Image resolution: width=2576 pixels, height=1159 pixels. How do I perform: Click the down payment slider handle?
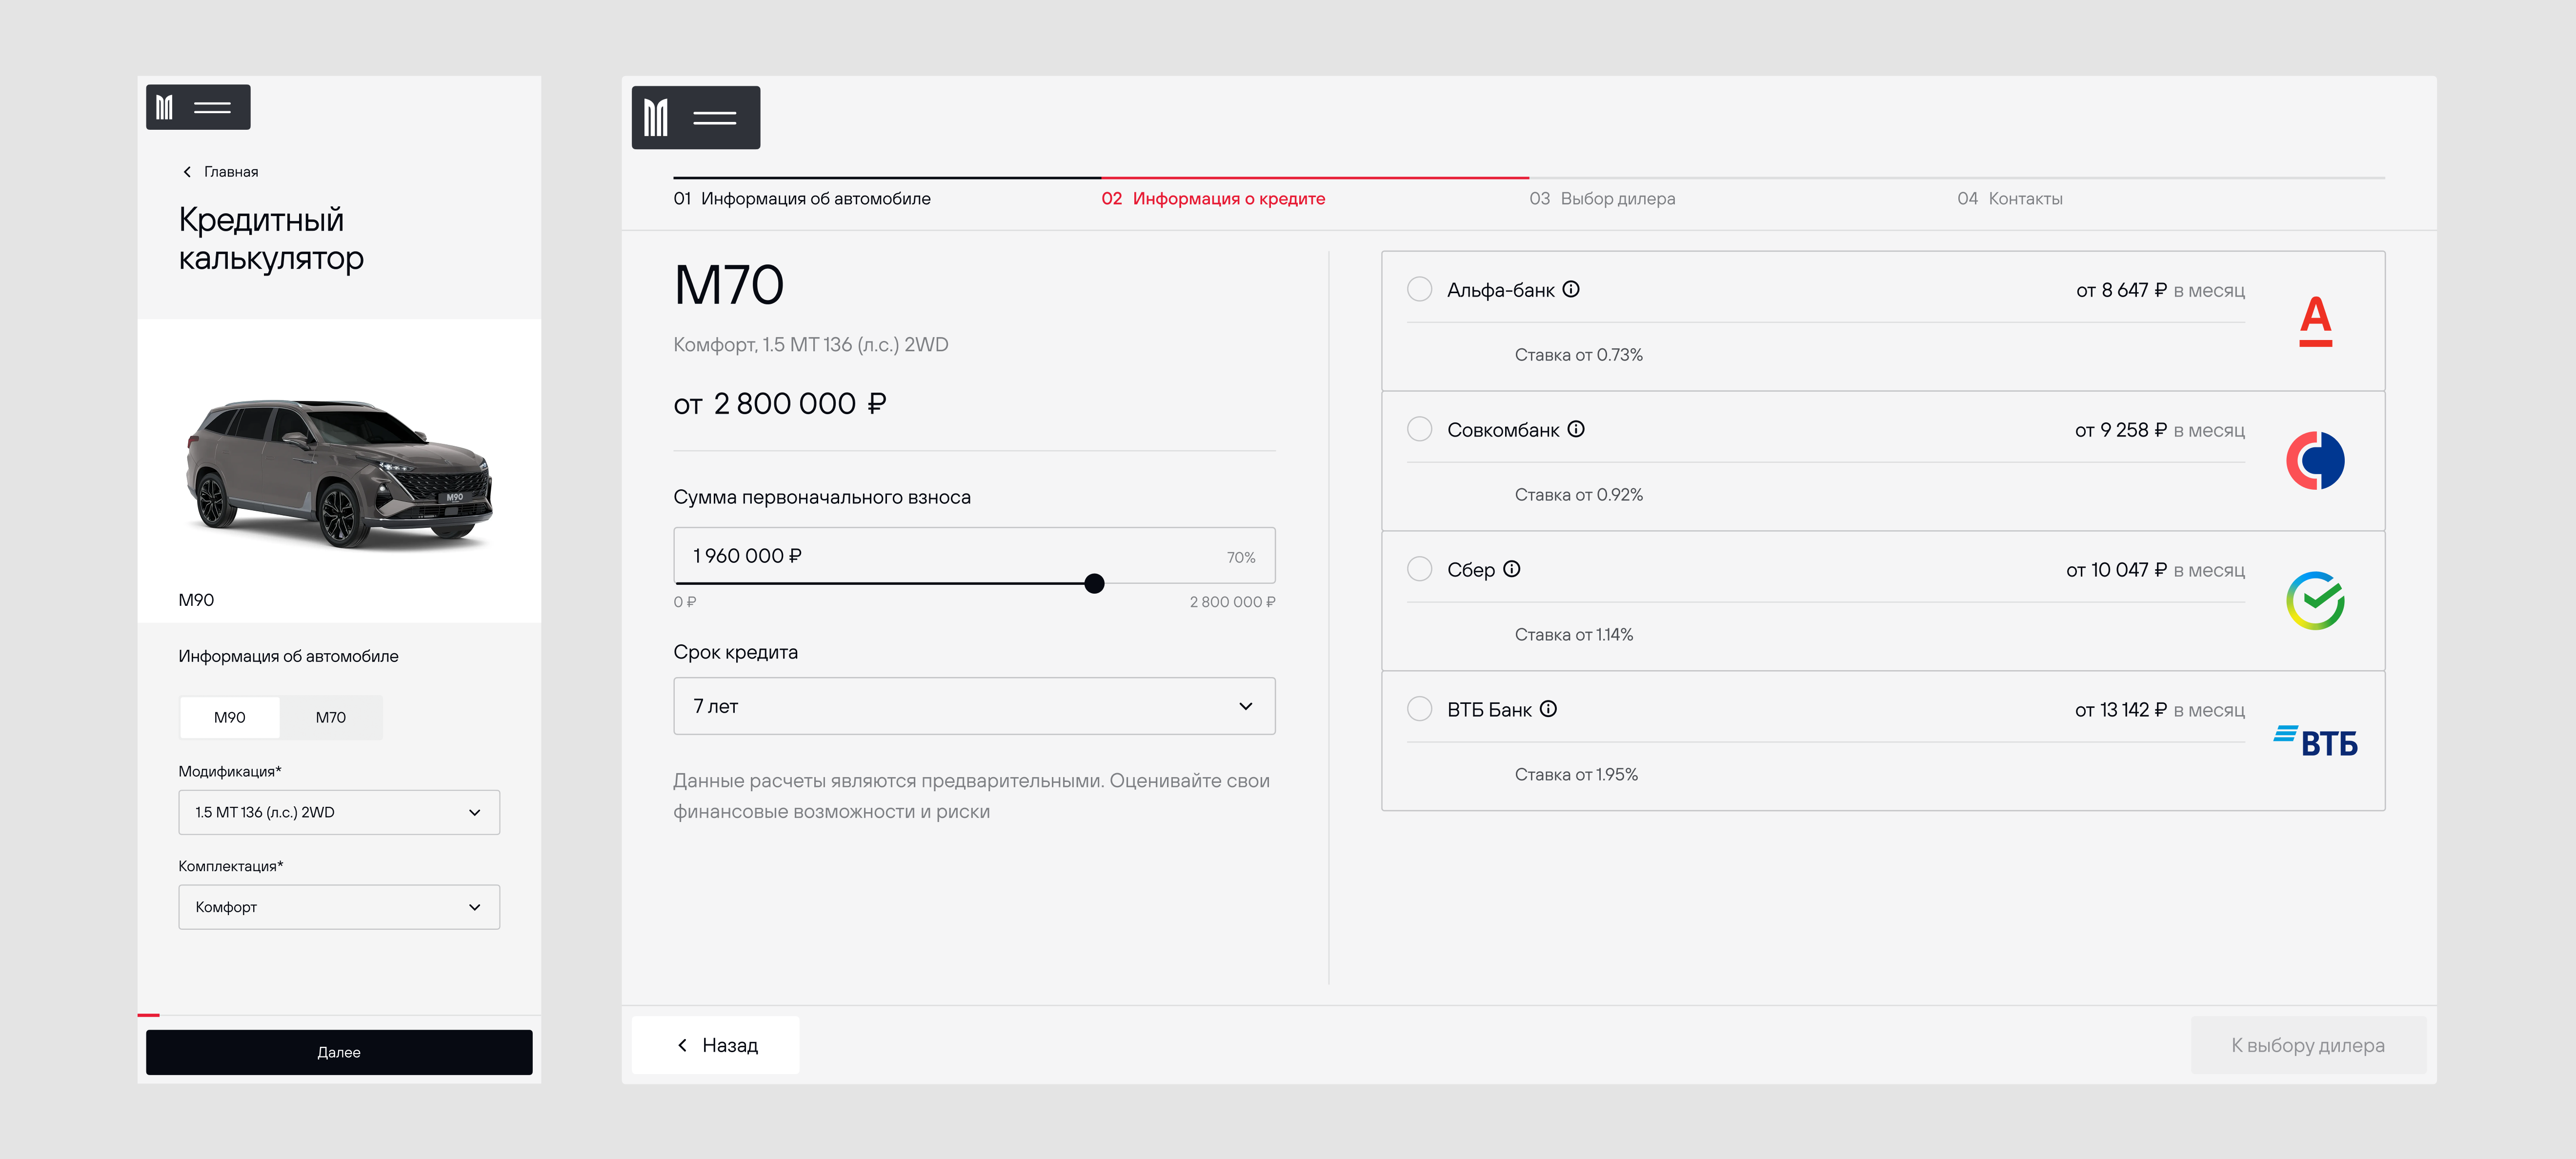(1094, 583)
